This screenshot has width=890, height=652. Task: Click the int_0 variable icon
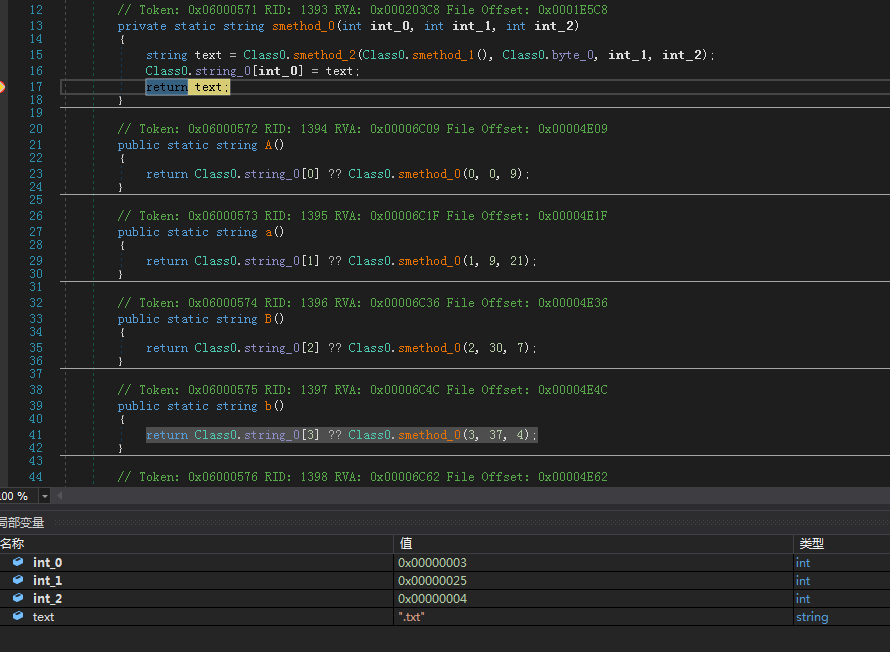18,562
